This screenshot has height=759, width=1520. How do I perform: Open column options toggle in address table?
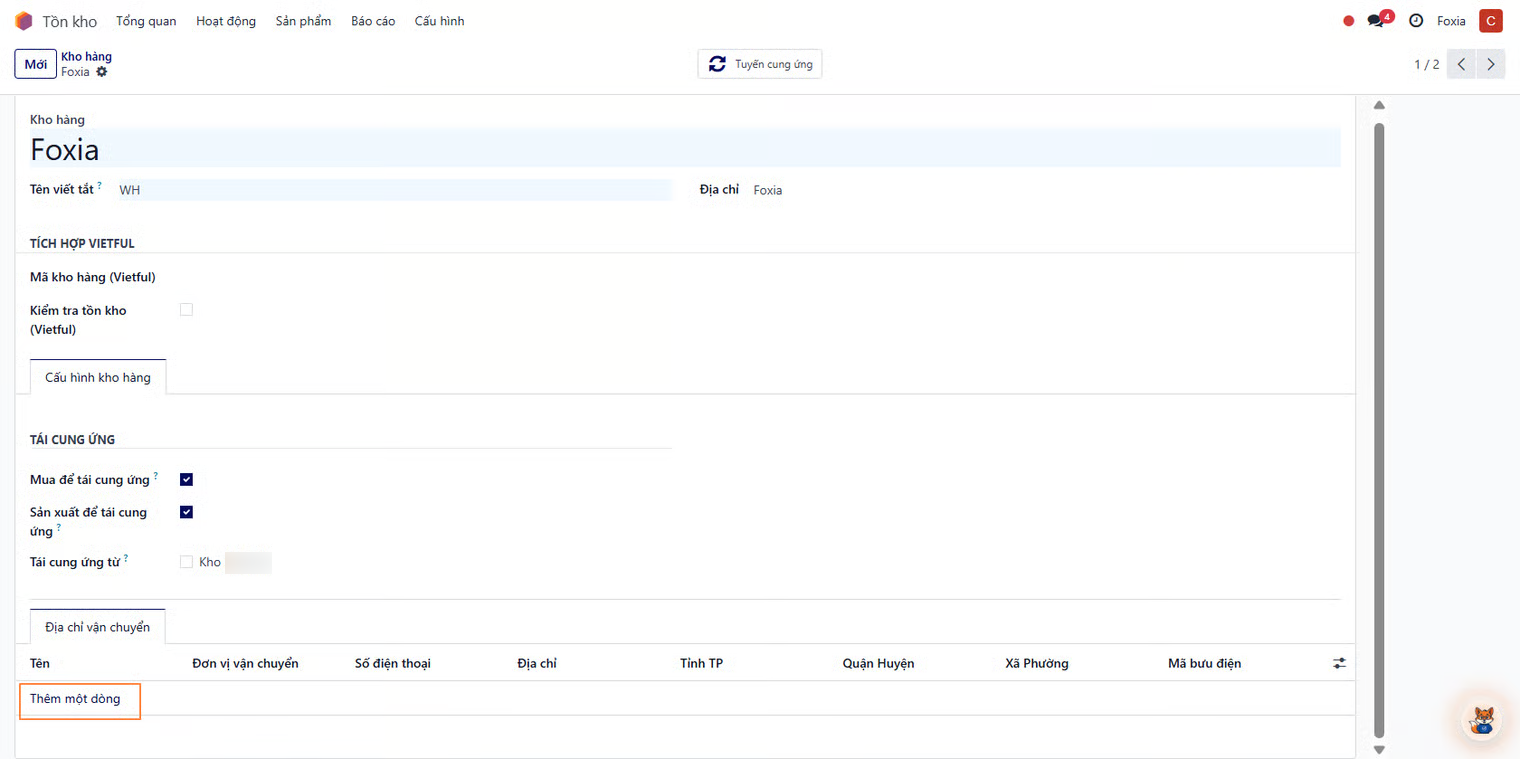(x=1339, y=663)
